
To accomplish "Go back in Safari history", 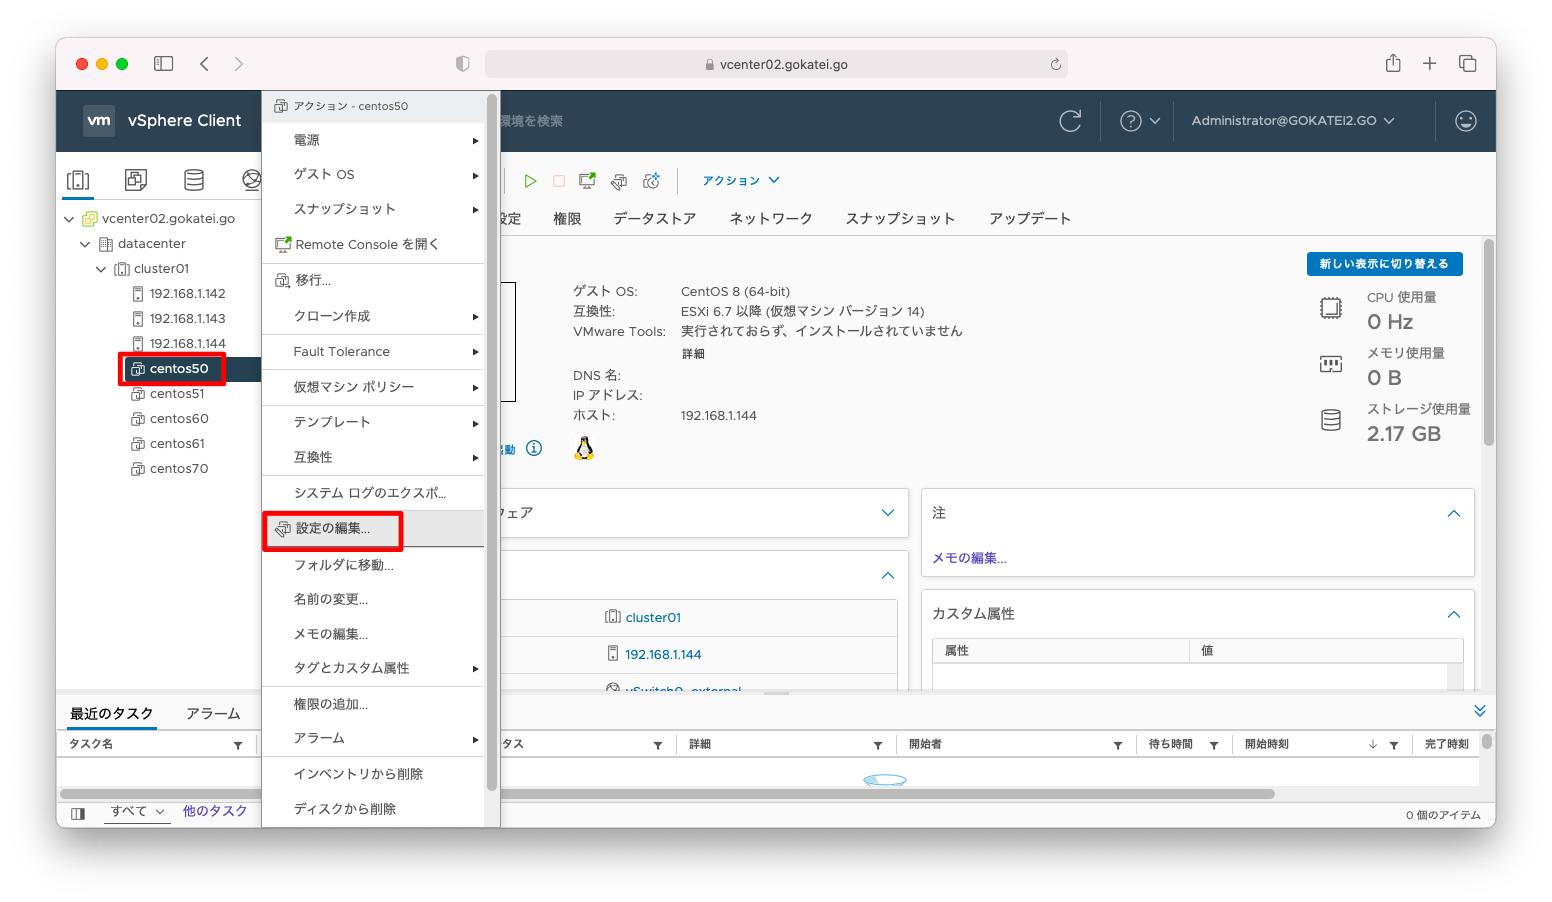I will click(x=204, y=64).
